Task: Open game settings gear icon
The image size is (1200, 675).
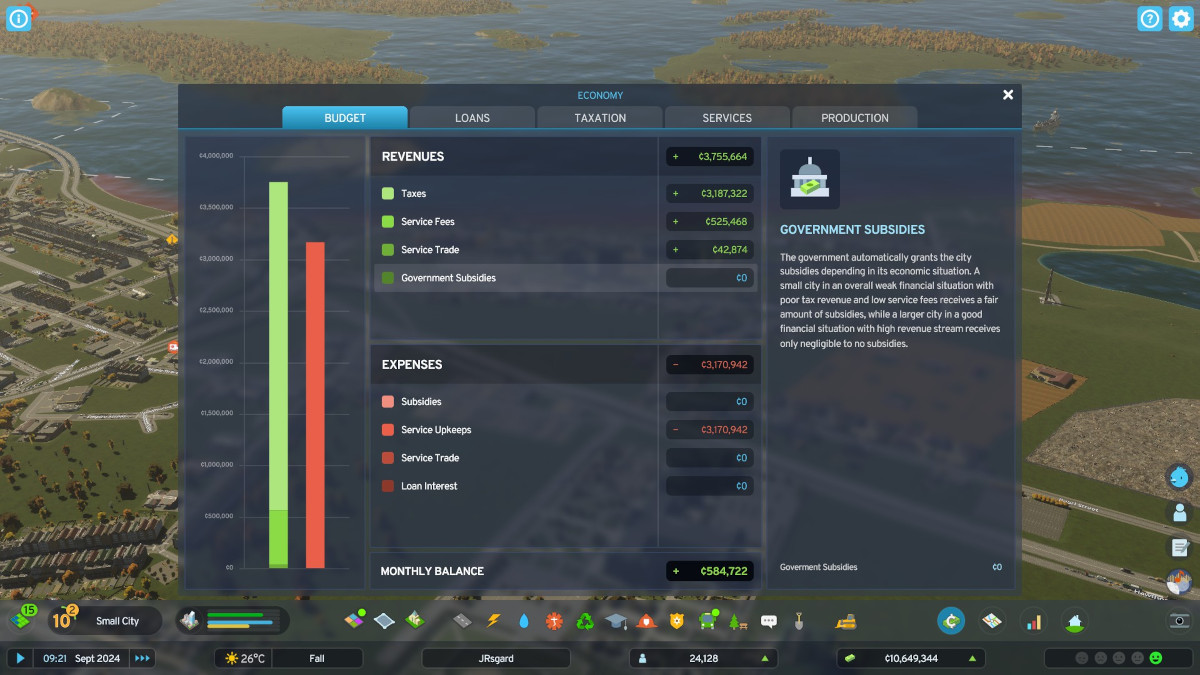Action: click(1181, 19)
